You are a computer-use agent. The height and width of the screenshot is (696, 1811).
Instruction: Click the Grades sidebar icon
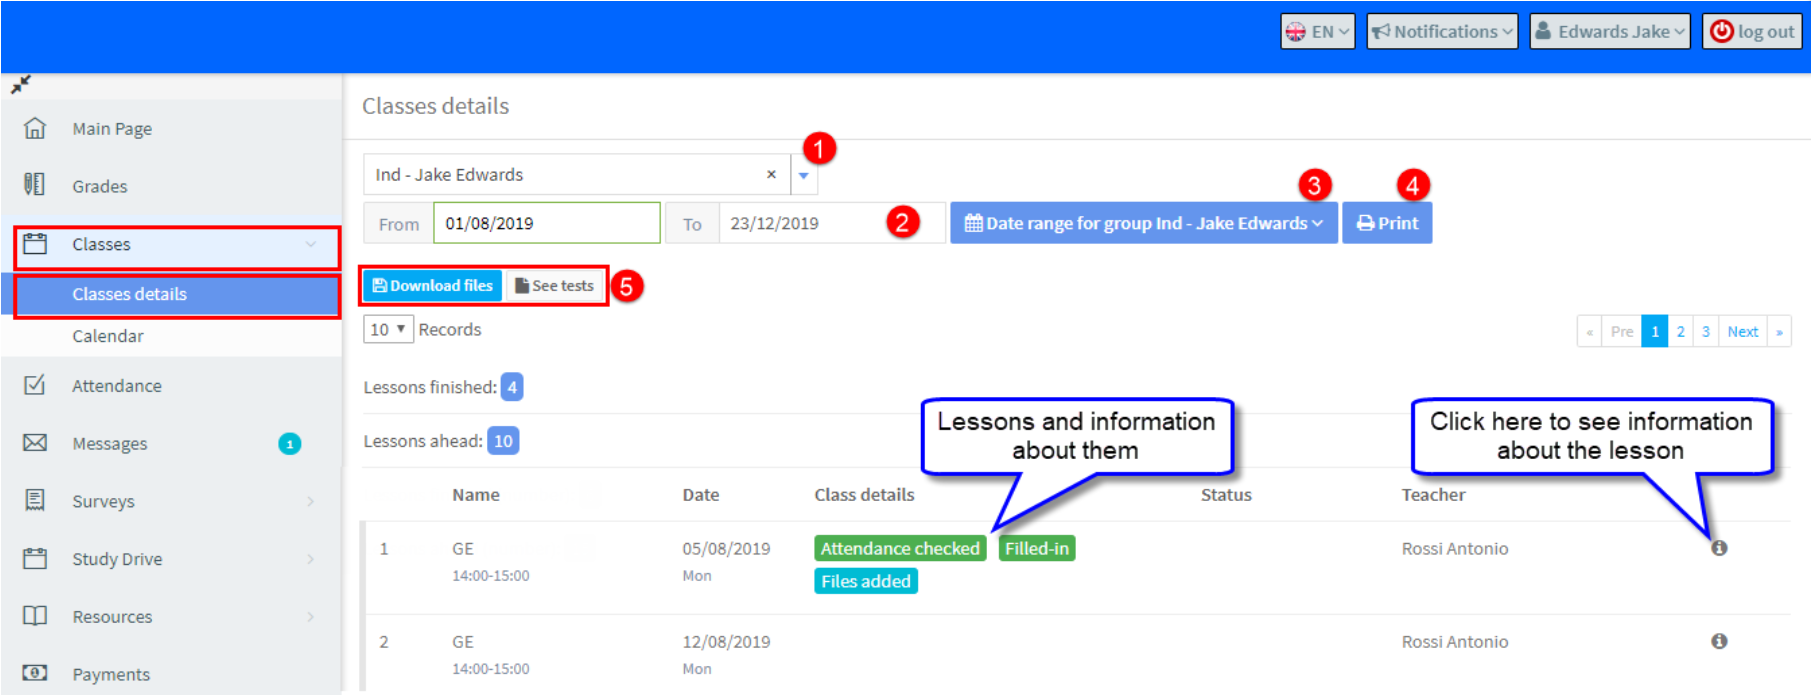click(x=35, y=185)
